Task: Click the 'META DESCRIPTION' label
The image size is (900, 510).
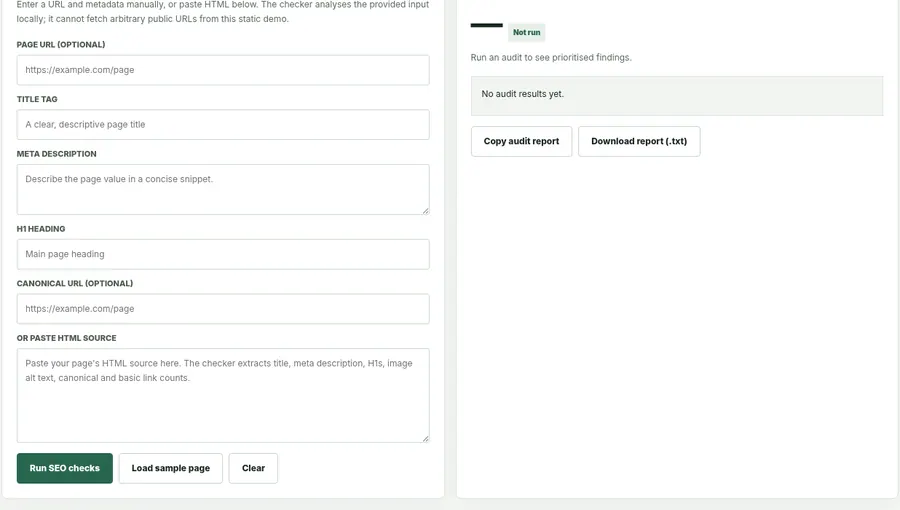Action: 56,154
